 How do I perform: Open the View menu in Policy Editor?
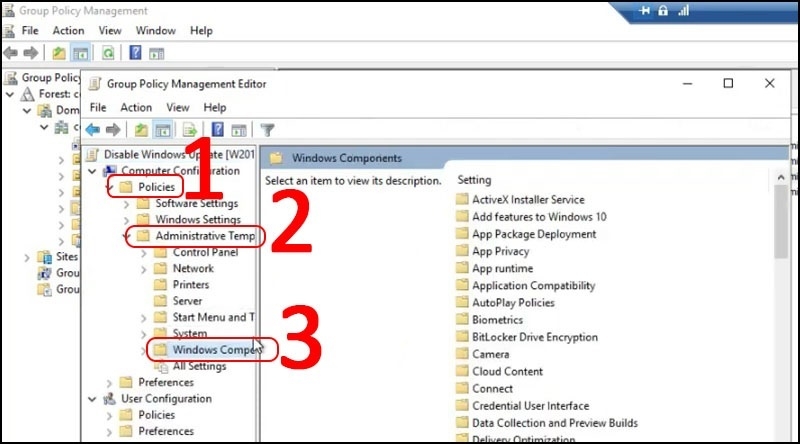(178, 107)
